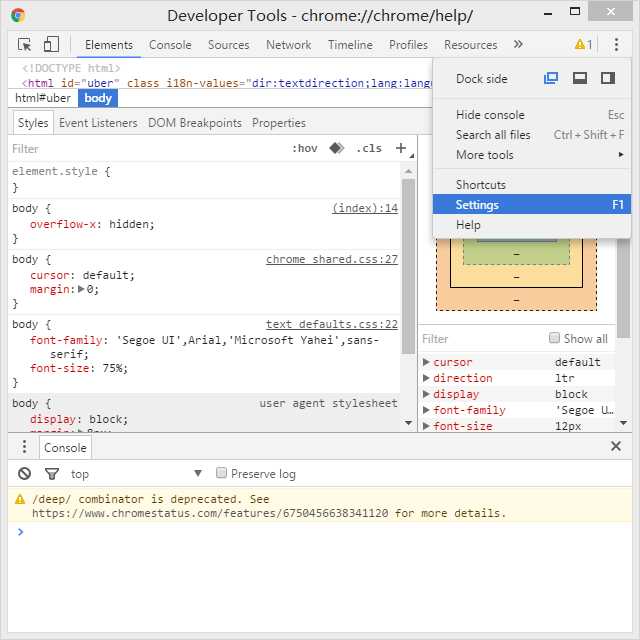Activate the inspect element picker icon
640x640 pixels.
pyautogui.click(x=24, y=44)
